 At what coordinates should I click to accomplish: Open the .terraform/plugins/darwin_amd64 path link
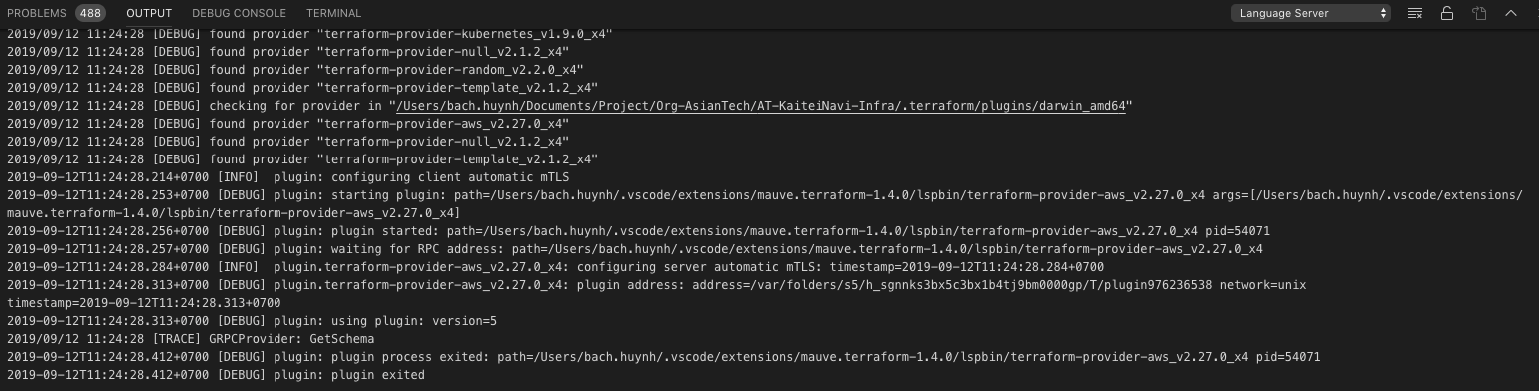coord(760,106)
